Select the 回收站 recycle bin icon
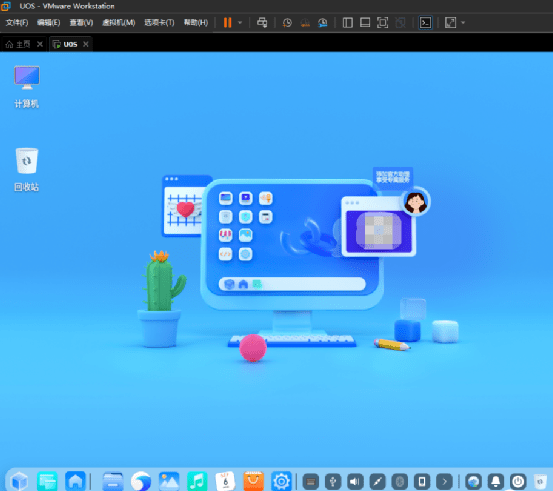 pos(27,170)
